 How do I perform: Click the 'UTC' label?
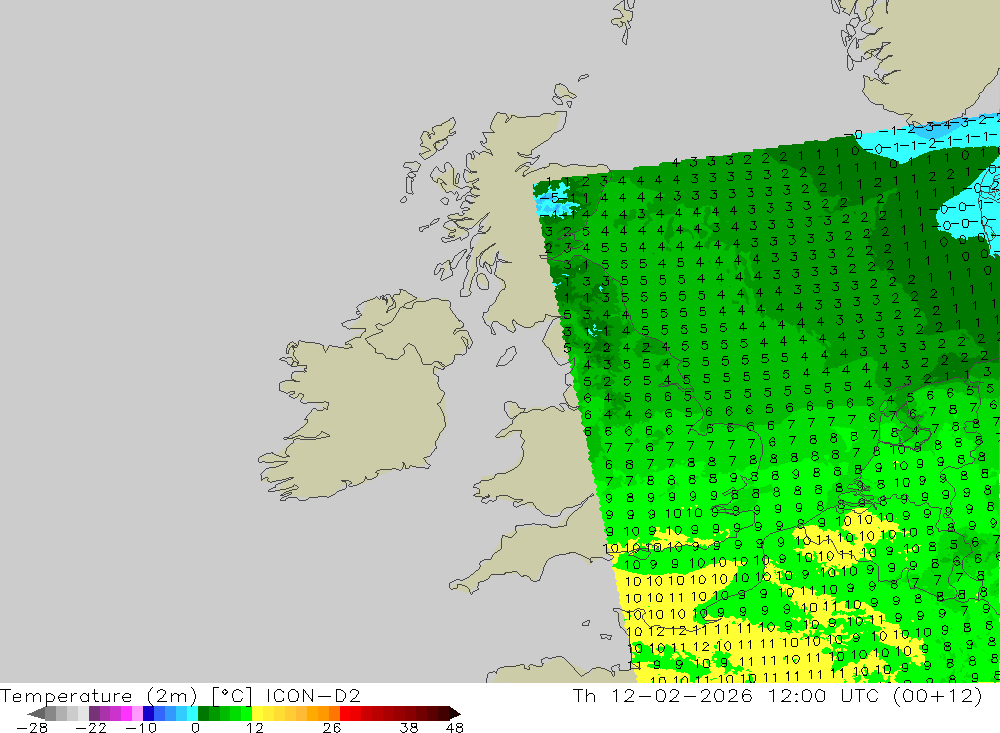coord(860,695)
